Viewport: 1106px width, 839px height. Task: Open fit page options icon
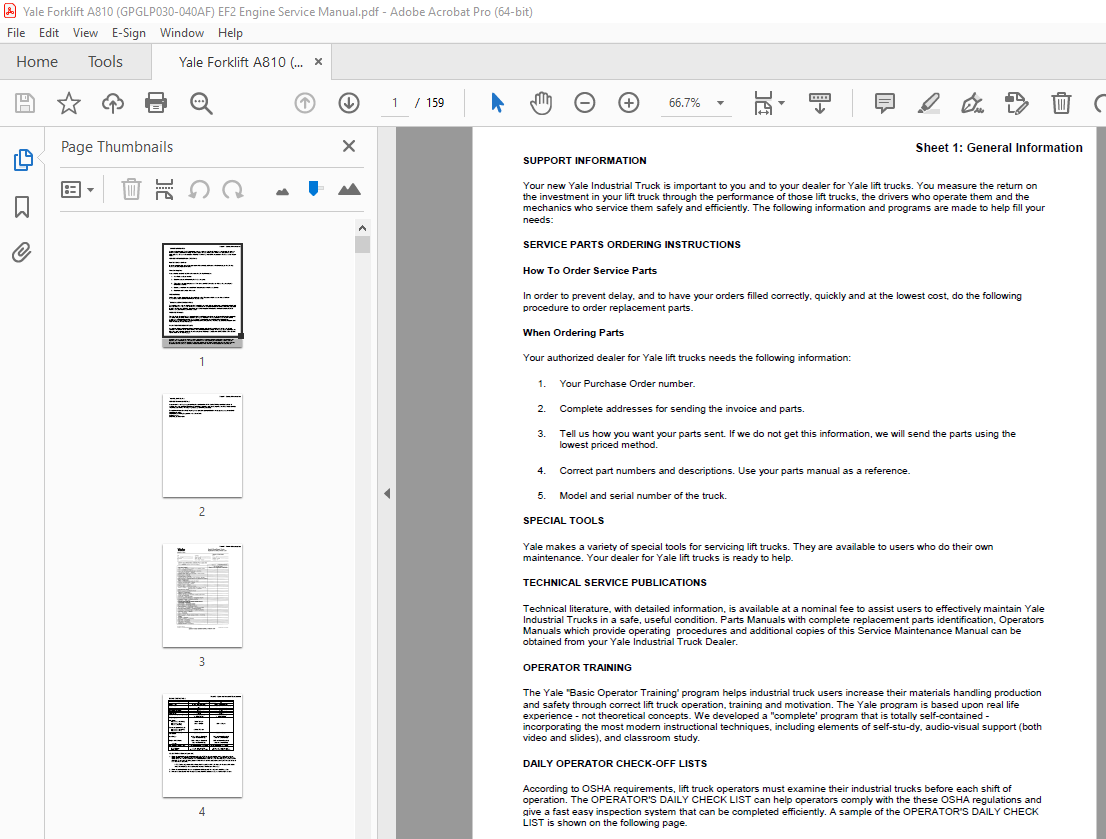coord(763,103)
